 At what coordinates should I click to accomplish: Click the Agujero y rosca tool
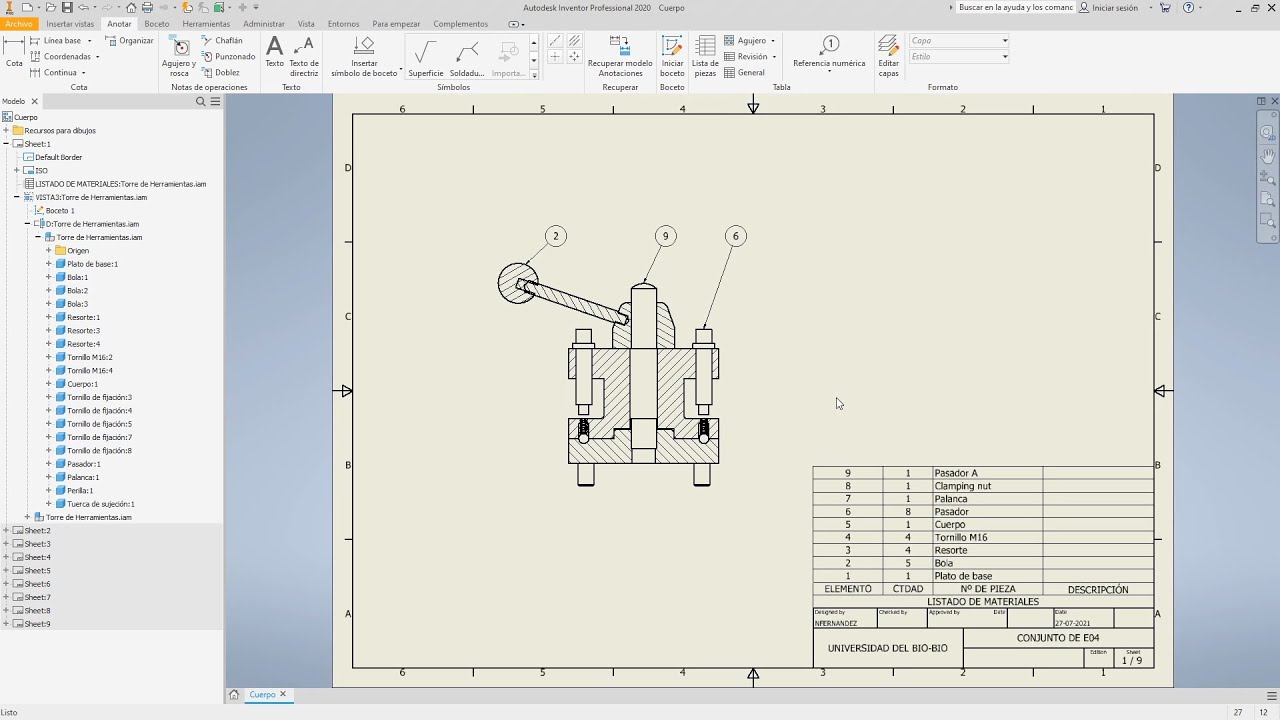179,57
